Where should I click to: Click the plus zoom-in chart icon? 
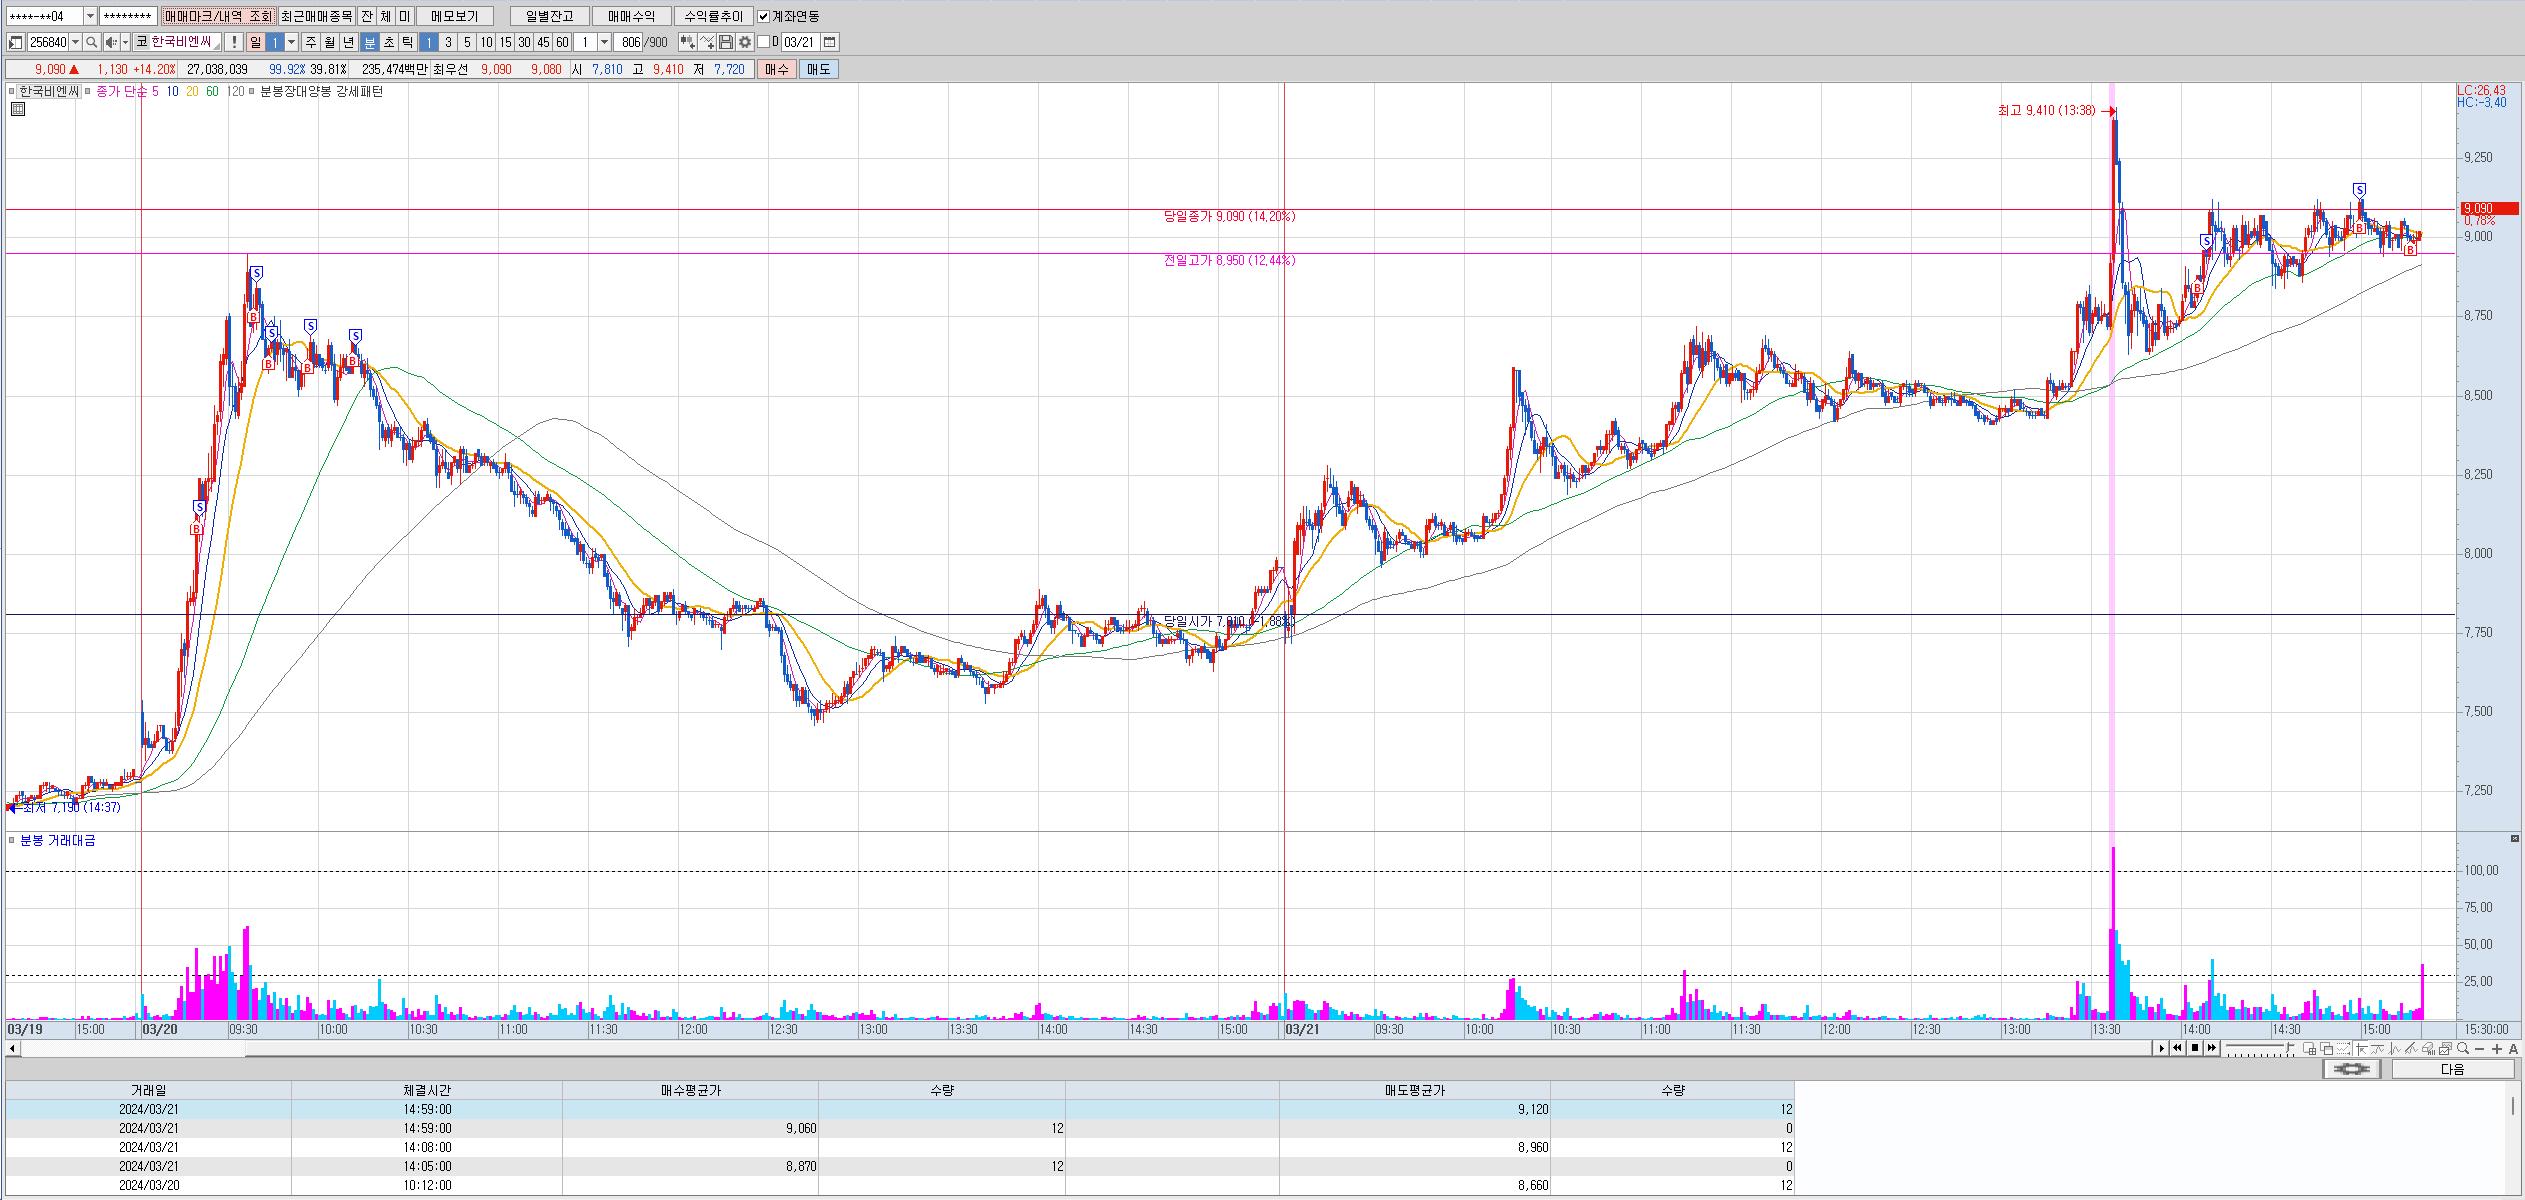[2496, 1048]
